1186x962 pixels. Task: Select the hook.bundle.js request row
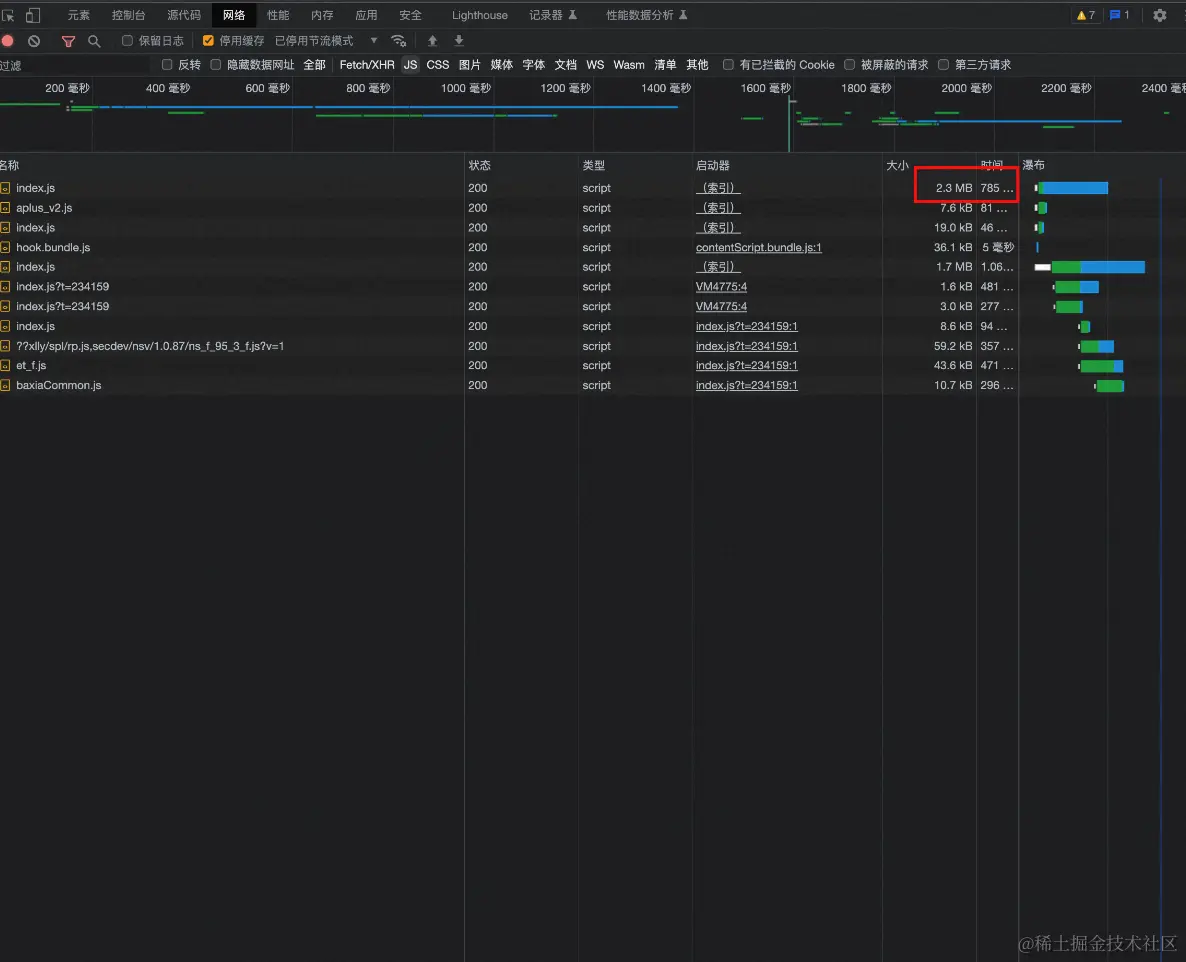point(593,247)
